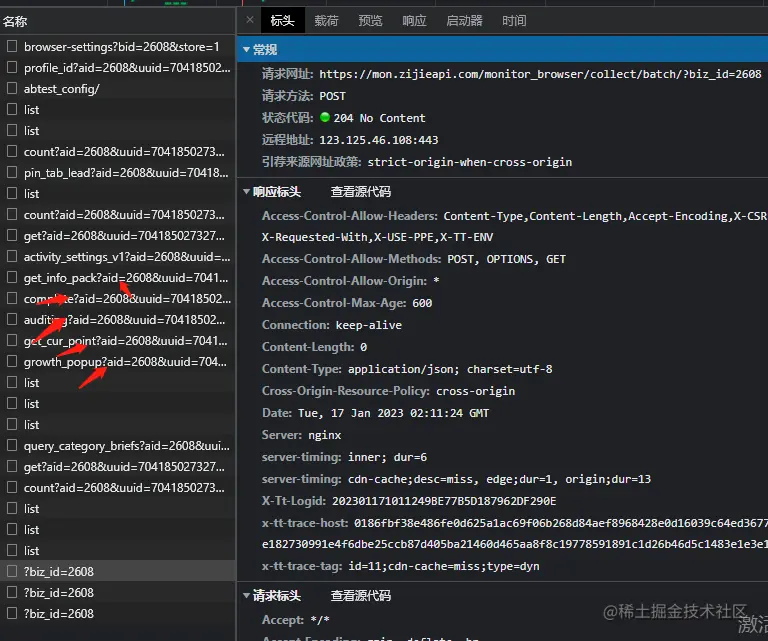Click the Server nginx header
768x641 pixels.
point(301,435)
